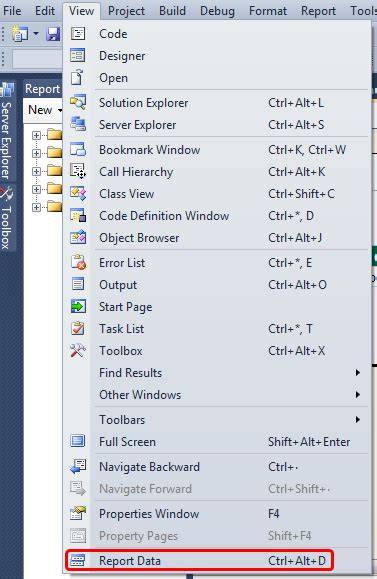Click the Navigate Backward icon
377x579 pixels.
pos(78,466)
